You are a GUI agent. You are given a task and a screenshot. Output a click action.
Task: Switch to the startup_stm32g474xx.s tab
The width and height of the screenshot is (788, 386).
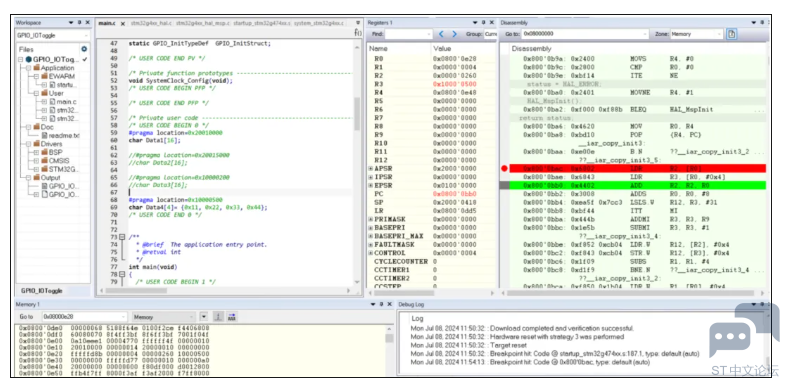pyautogui.click(x=261, y=23)
